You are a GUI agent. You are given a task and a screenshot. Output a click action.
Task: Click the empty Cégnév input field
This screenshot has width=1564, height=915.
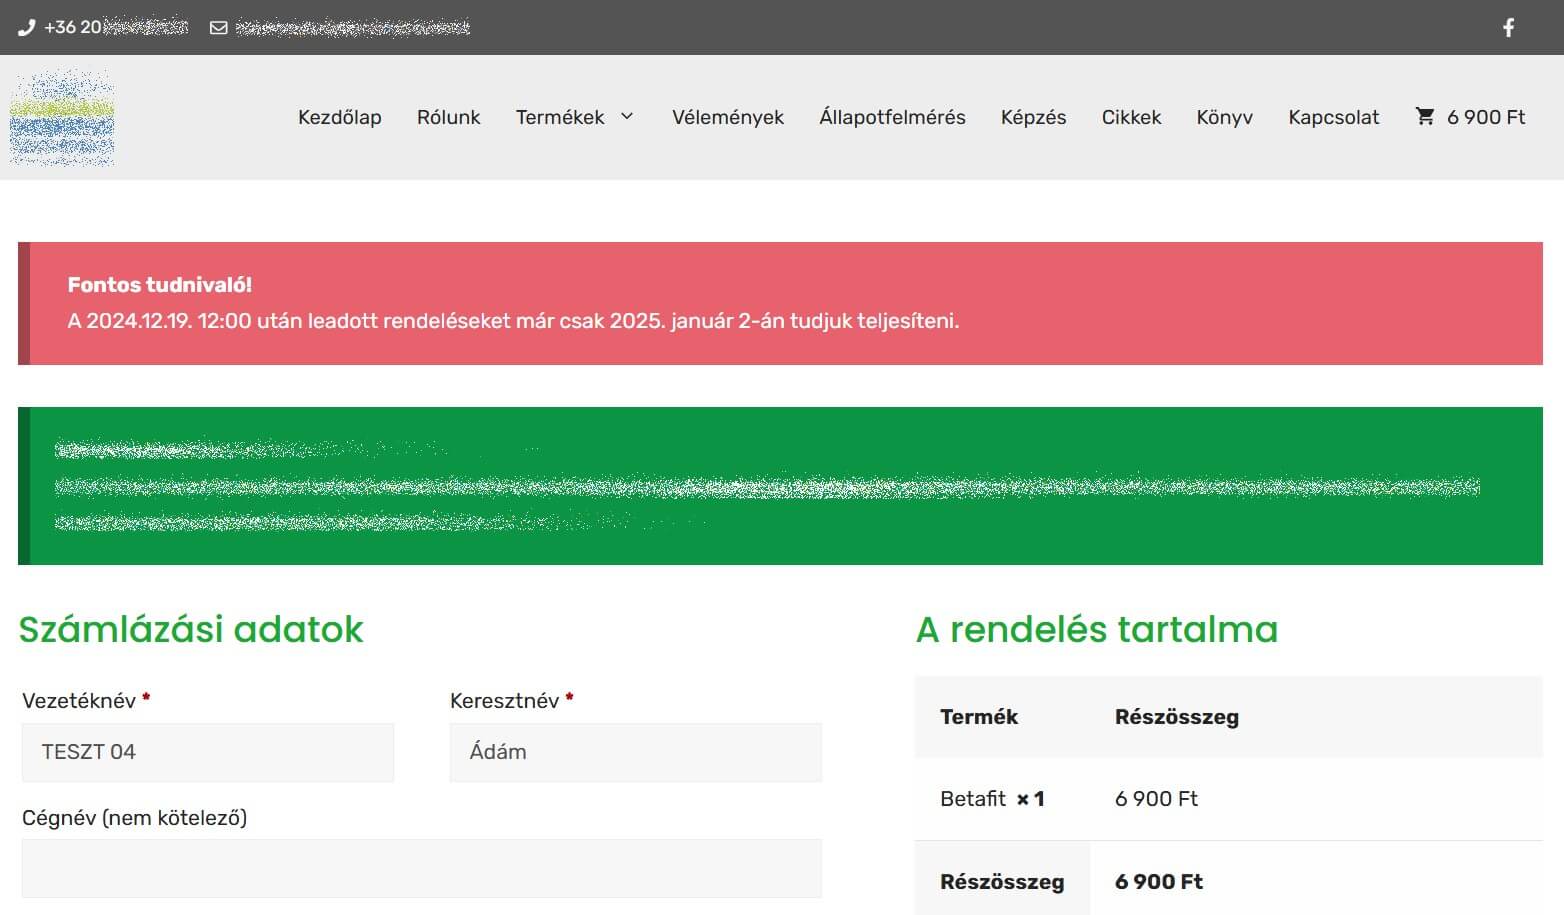(x=422, y=868)
